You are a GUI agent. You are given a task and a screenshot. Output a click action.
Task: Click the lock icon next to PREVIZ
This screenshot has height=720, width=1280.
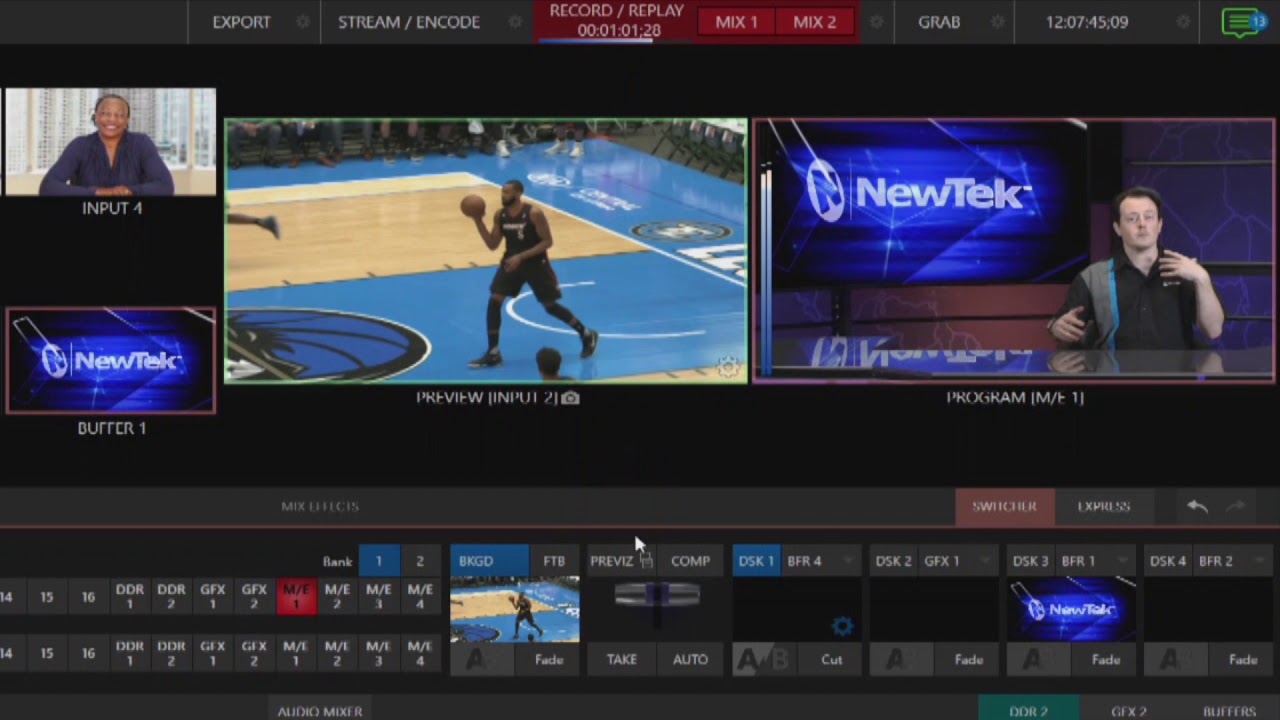(646, 562)
